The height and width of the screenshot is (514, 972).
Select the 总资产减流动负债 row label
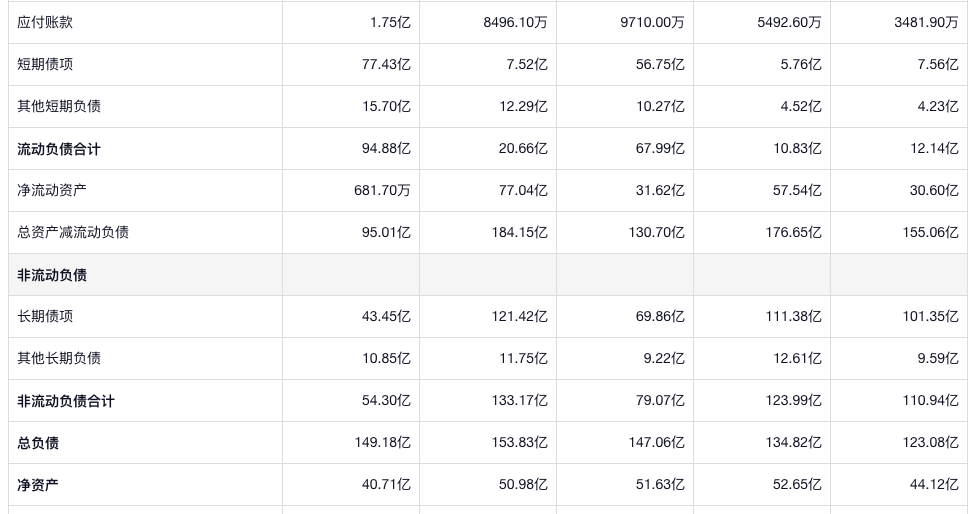(73, 232)
